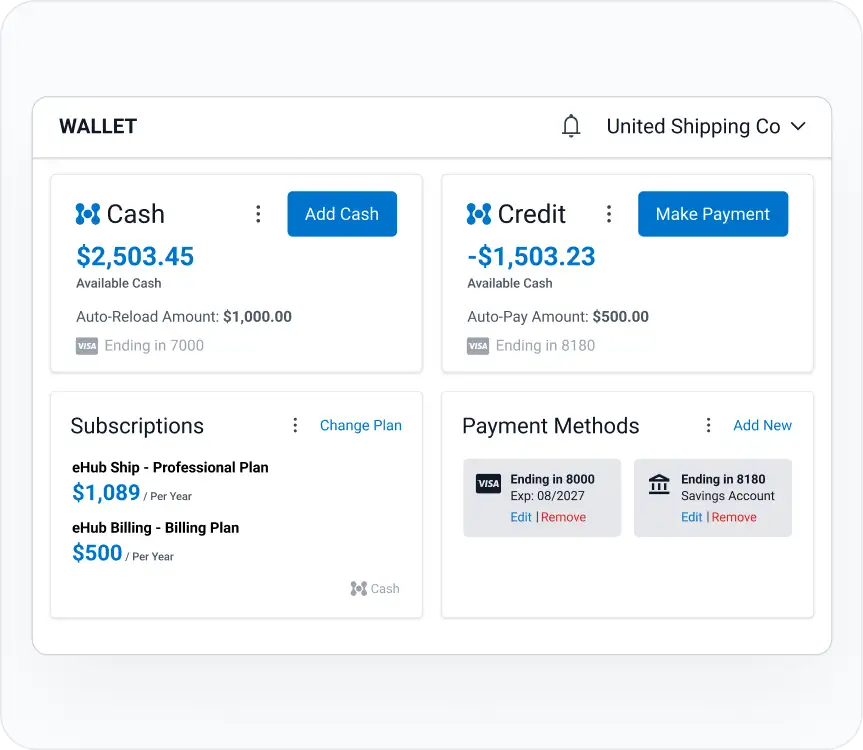Open Credit card three-dot options menu

click(x=608, y=214)
